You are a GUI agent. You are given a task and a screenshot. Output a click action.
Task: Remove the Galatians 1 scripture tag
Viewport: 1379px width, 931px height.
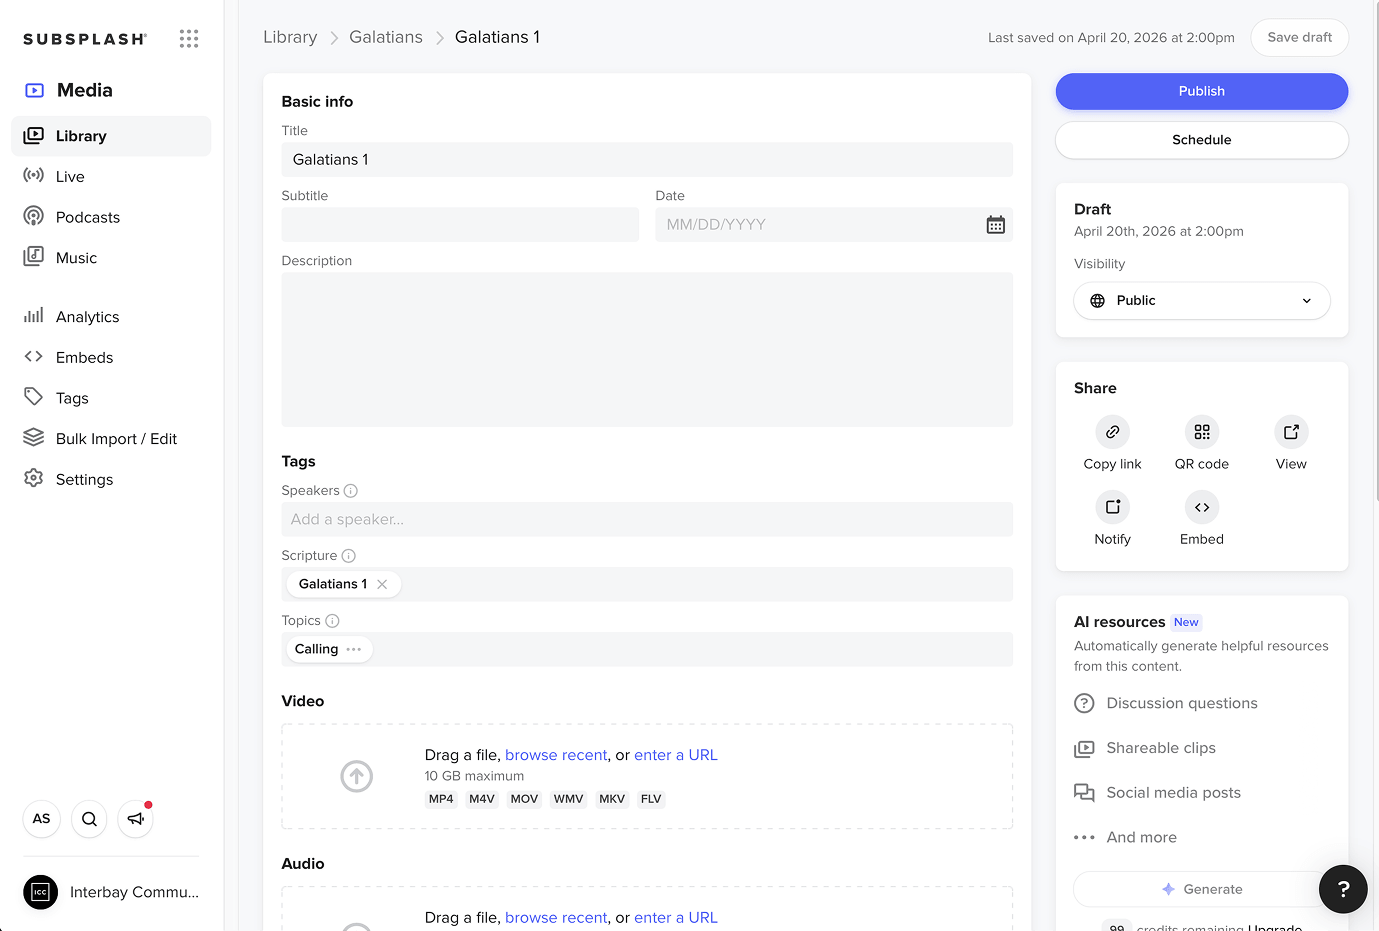pyautogui.click(x=382, y=584)
